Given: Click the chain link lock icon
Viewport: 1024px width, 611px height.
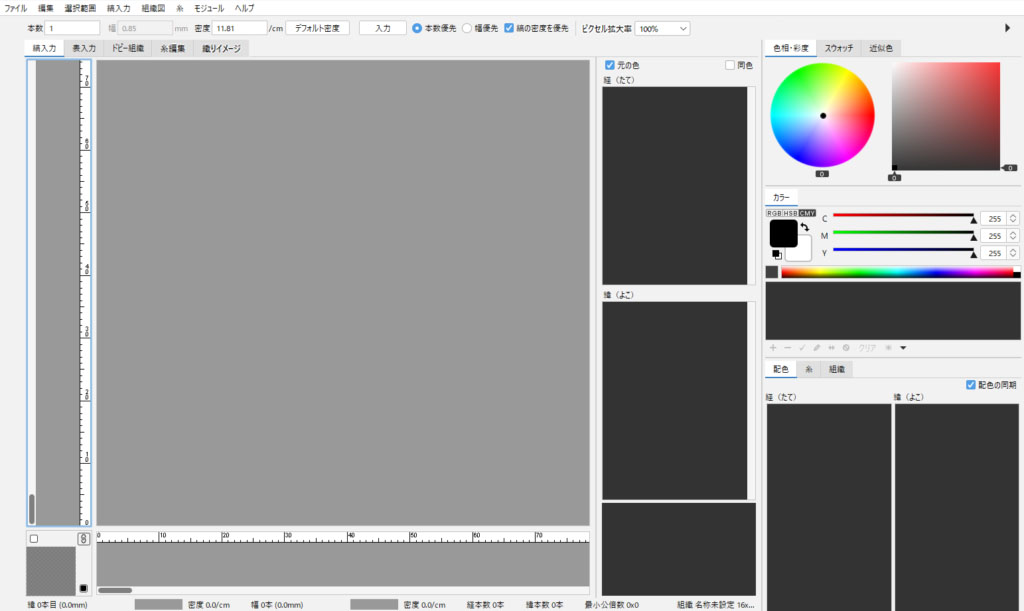Looking at the screenshot, I should click(84, 539).
